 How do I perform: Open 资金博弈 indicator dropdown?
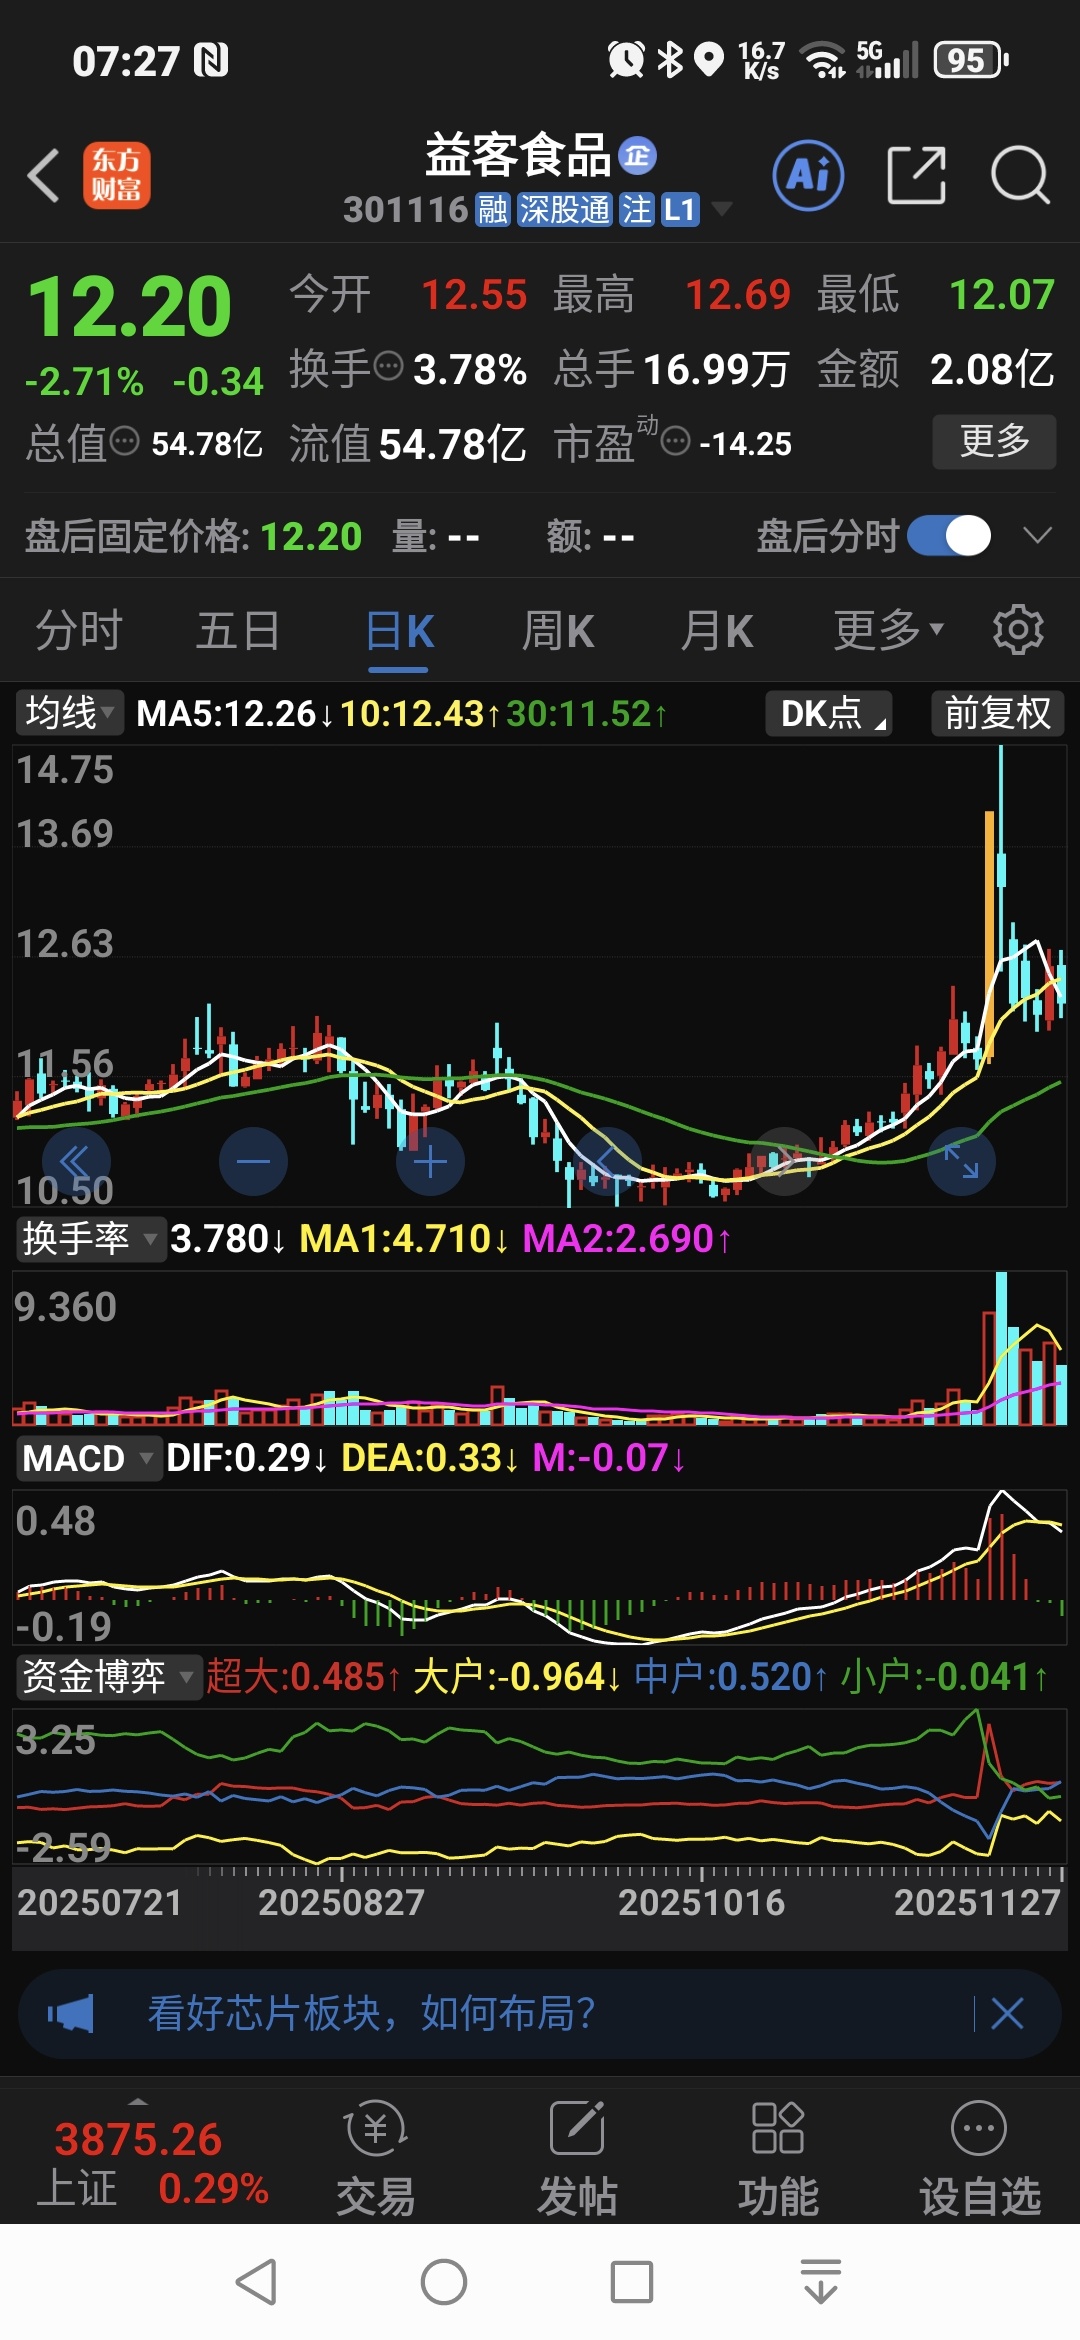(x=108, y=1677)
